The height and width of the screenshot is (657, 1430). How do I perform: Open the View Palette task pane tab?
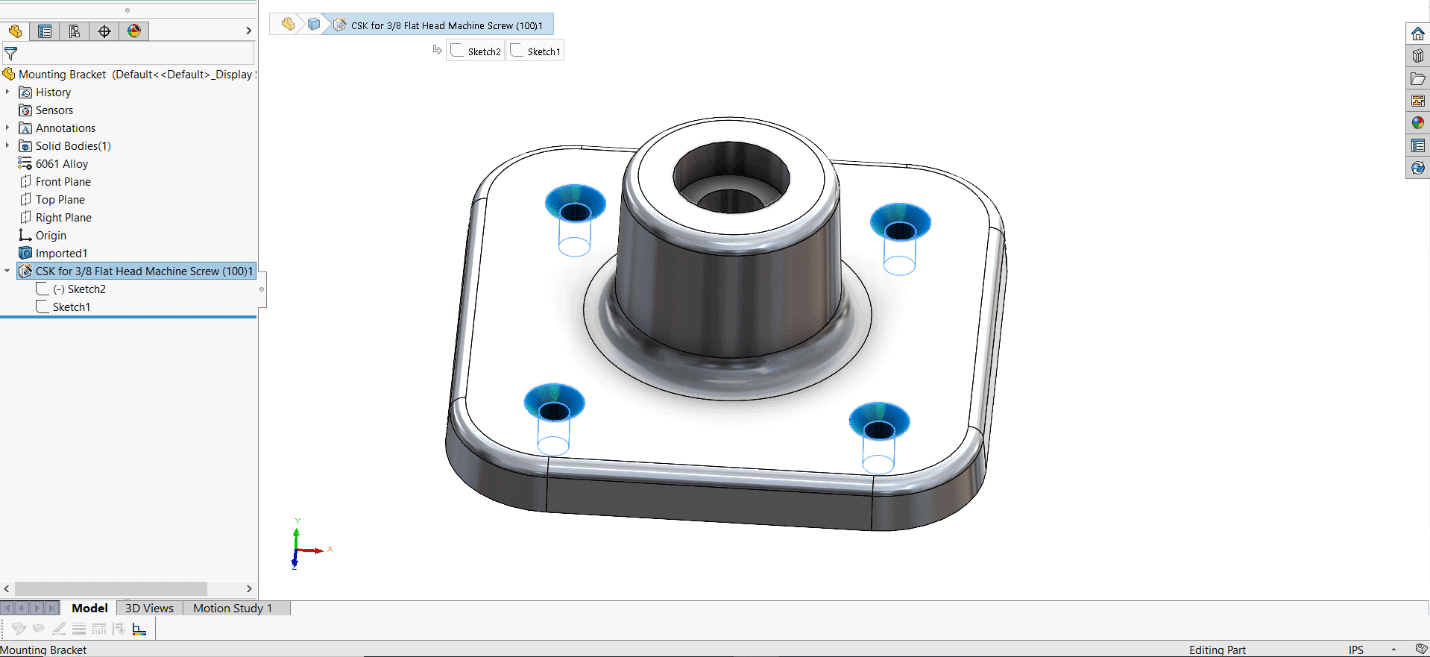(x=1417, y=101)
